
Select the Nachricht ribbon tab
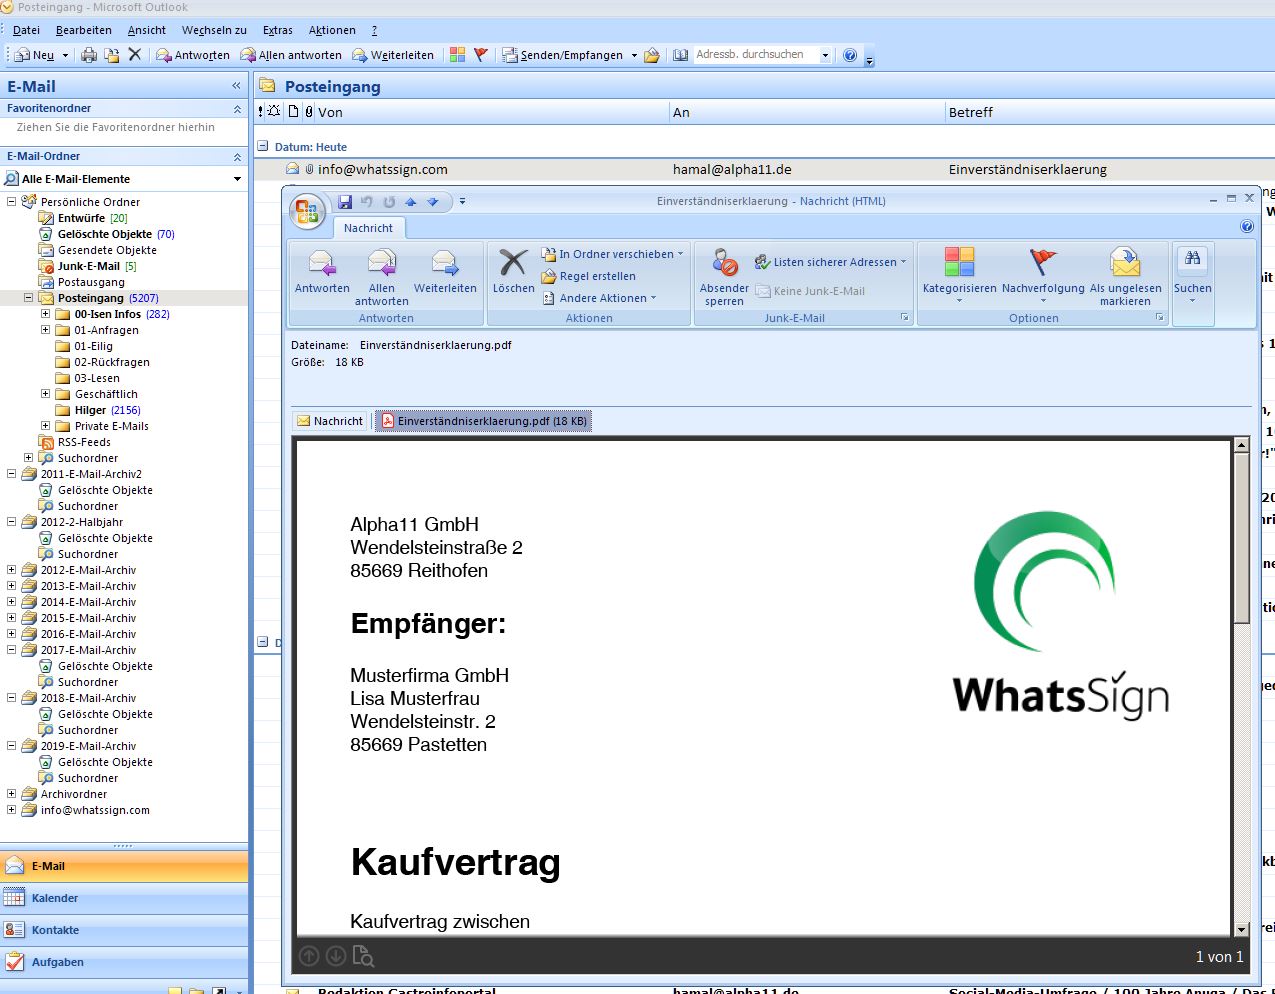(368, 228)
